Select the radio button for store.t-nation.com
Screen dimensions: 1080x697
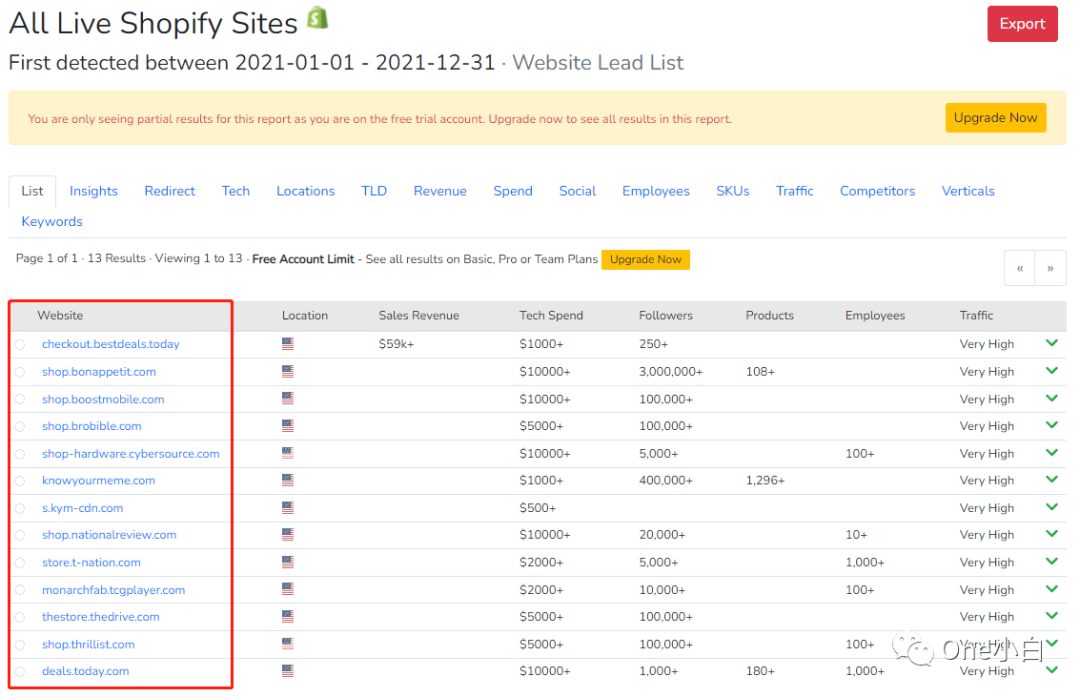pos(20,563)
